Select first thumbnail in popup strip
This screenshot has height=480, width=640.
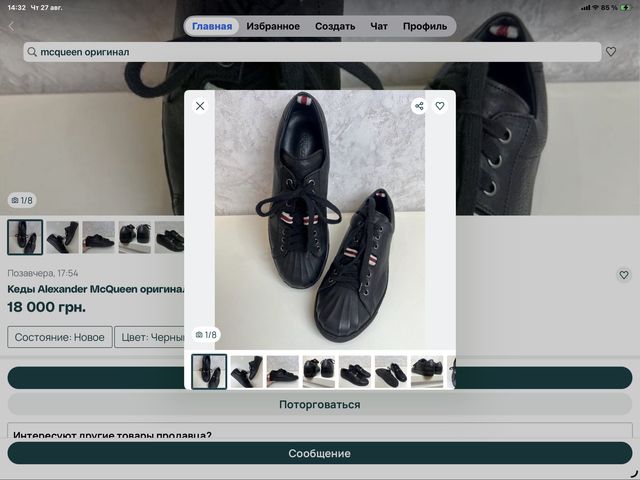[x=209, y=371]
